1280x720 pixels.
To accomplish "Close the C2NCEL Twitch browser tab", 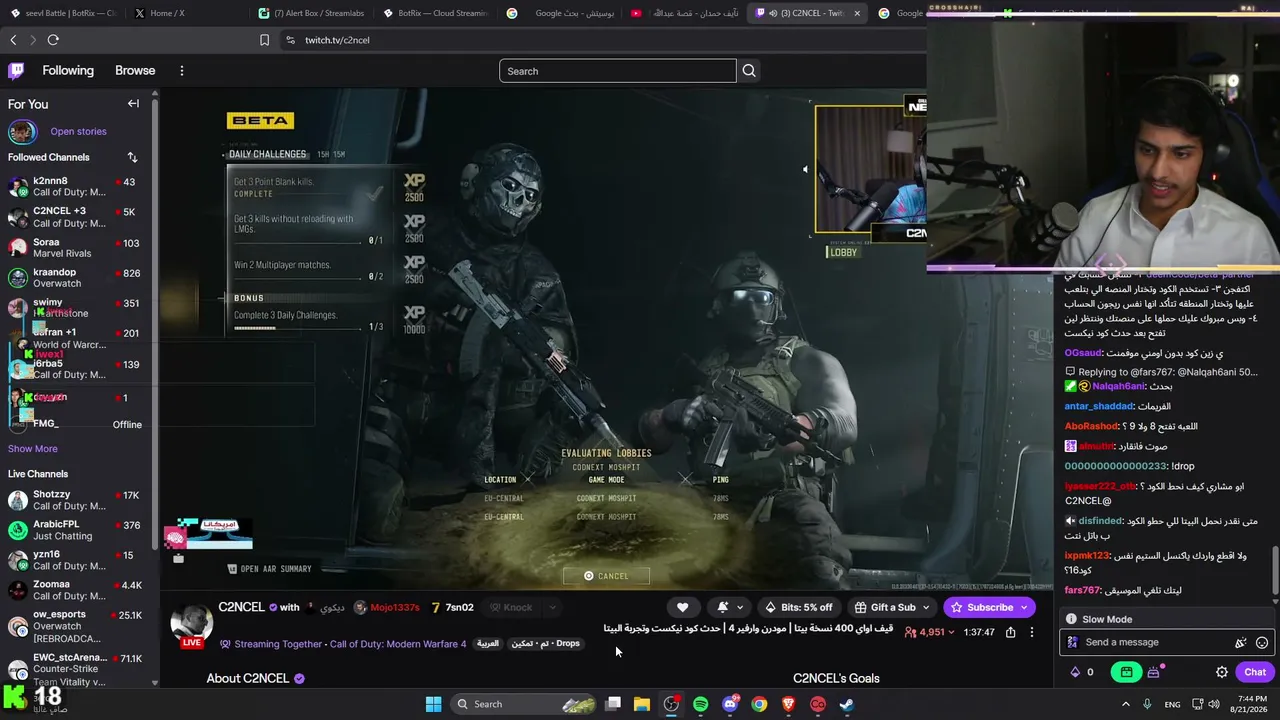I will click(x=857, y=13).
